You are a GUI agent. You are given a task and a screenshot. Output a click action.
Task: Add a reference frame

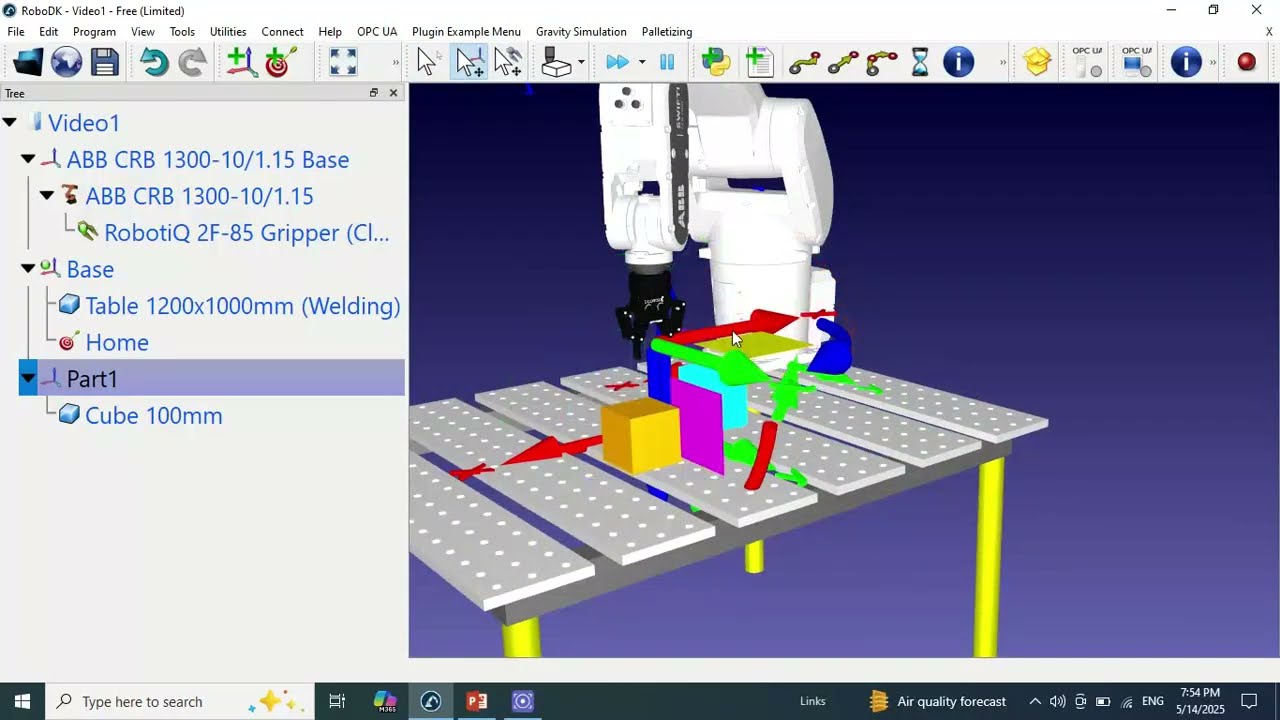(241, 62)
